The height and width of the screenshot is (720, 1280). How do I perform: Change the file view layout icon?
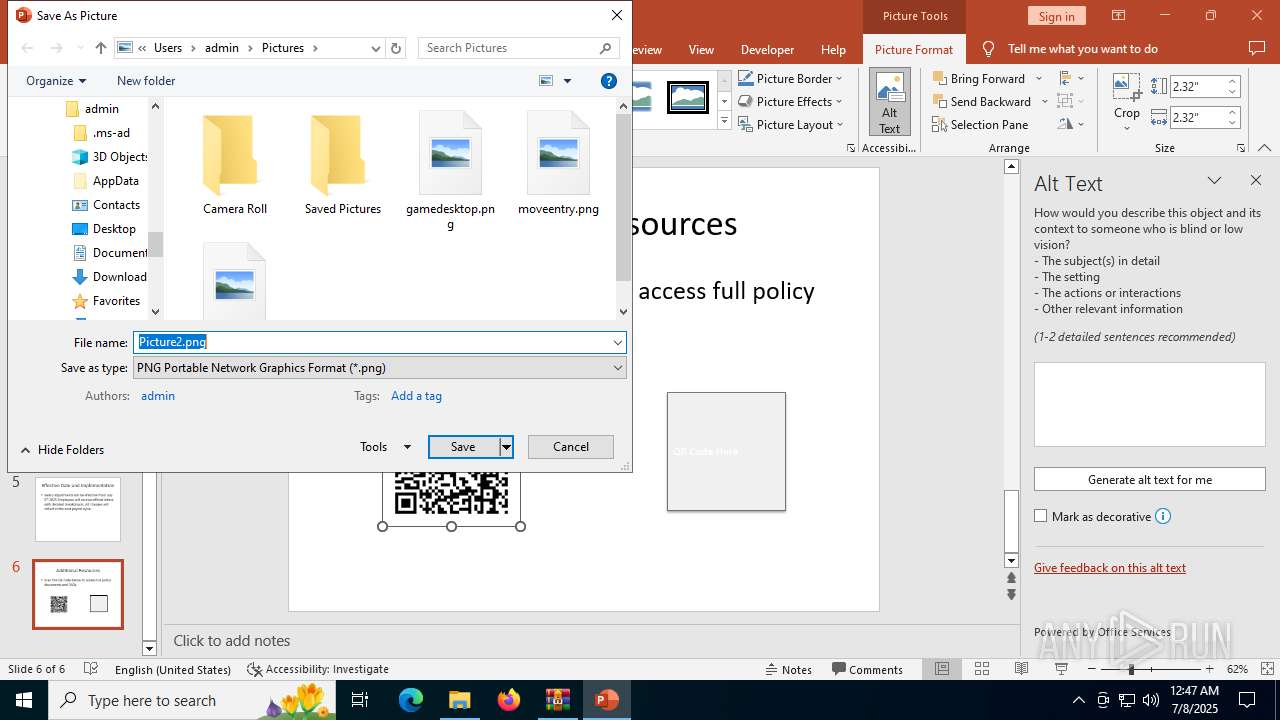[546, 81]
